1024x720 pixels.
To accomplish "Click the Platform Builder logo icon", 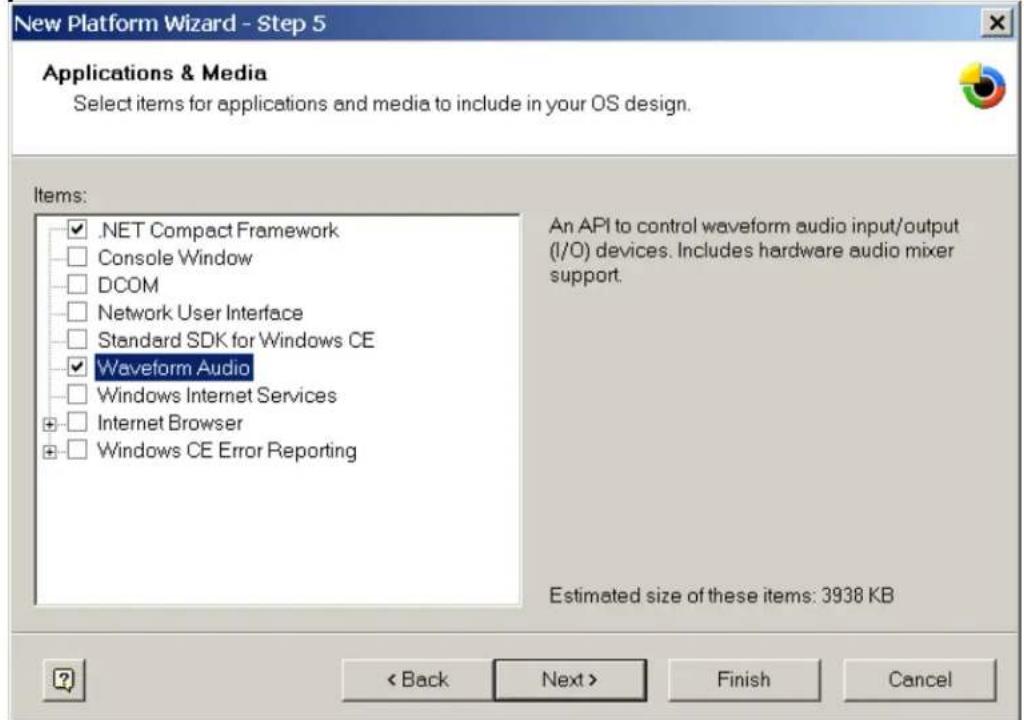I will 982,86.
